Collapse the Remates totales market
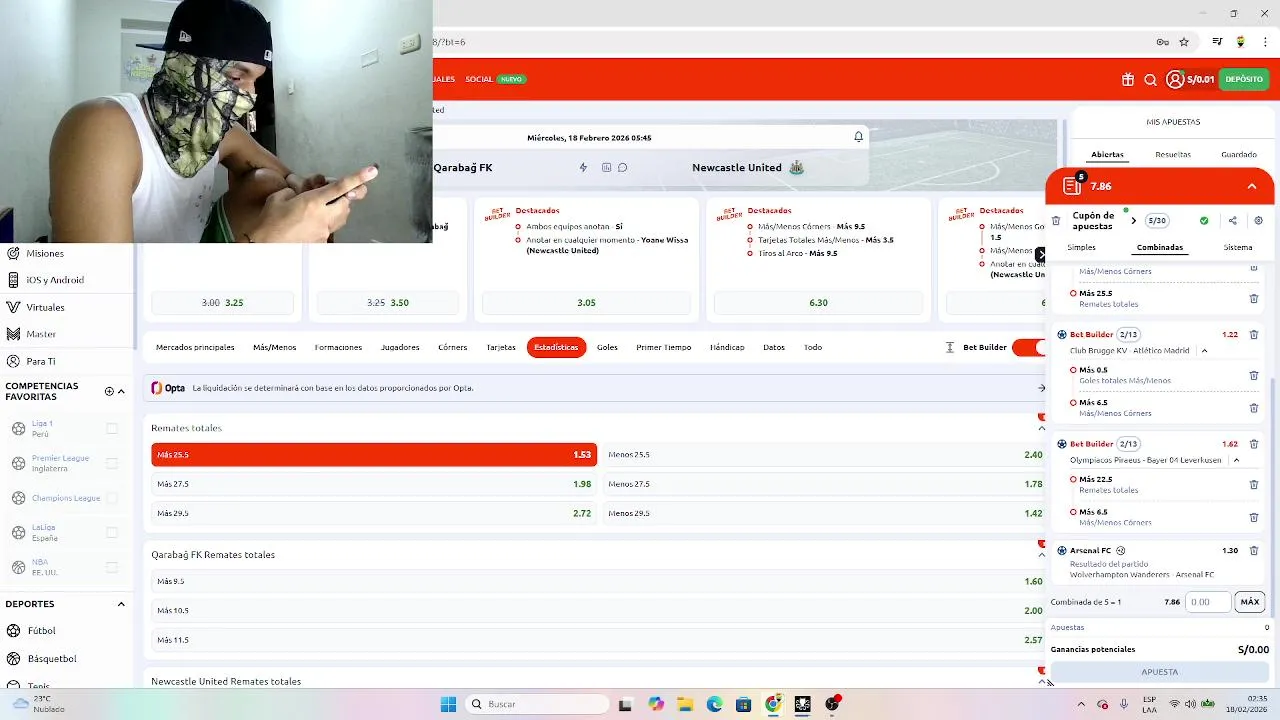1280x720 pixels. click(x=1042, y=428)
